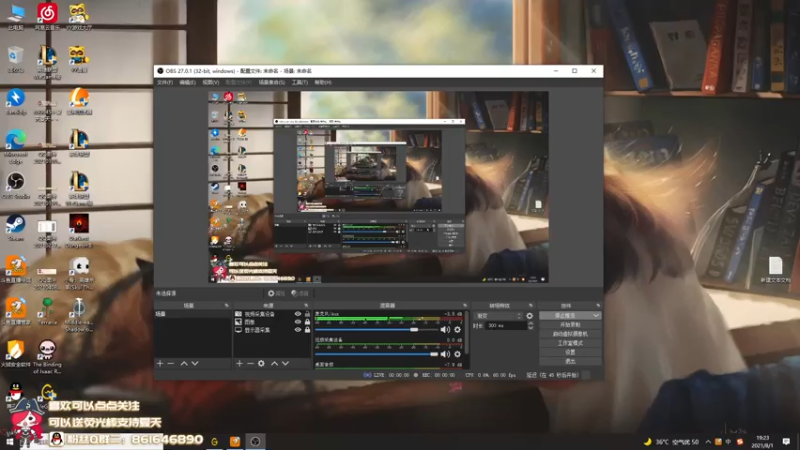The height and width of the screenshot is (450, 800).
Task: Remove selected source with minus icon
Action: click(250, 363)
